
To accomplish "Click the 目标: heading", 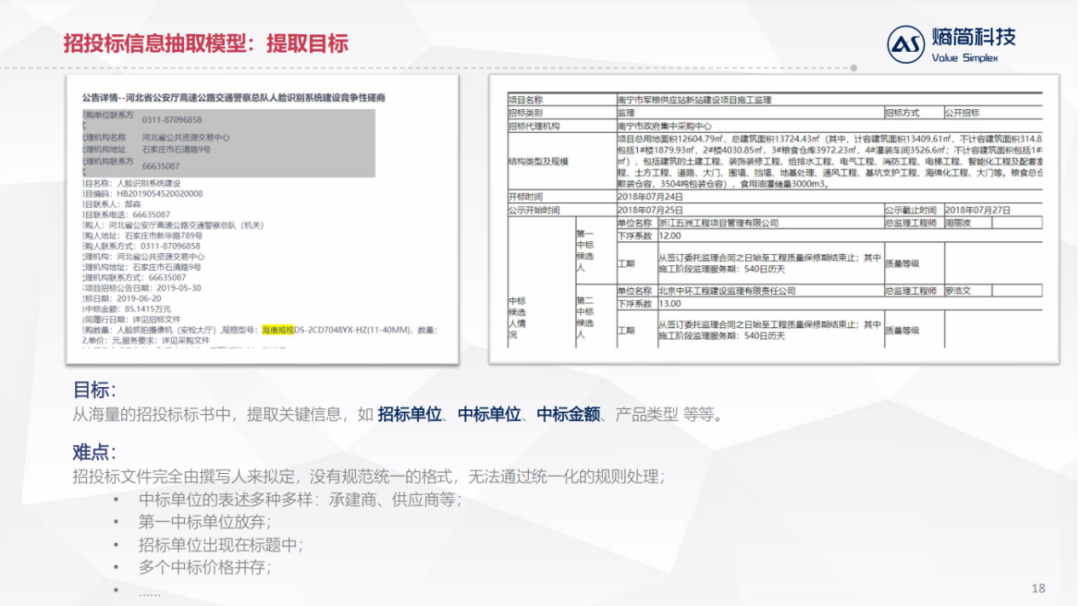I will click(x=94, y=390).
